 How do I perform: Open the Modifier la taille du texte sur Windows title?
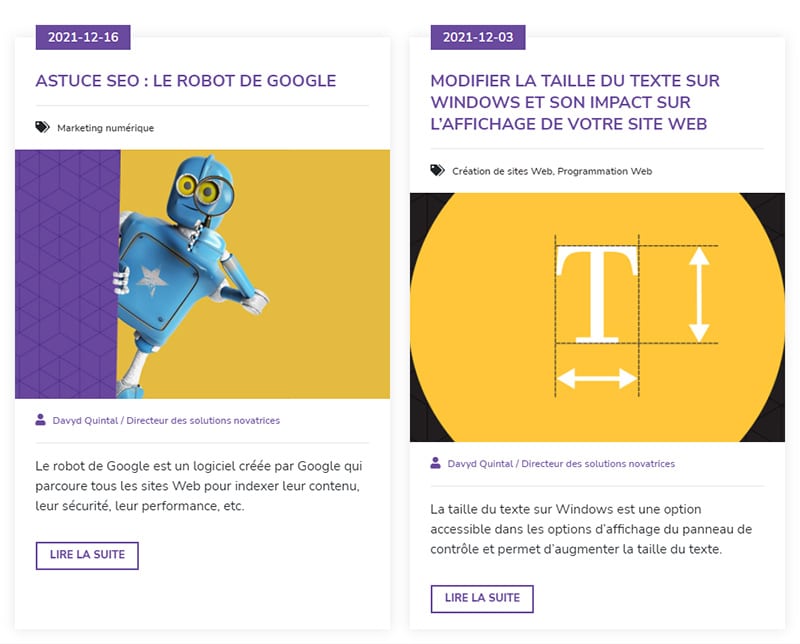[x=575, y=102]
